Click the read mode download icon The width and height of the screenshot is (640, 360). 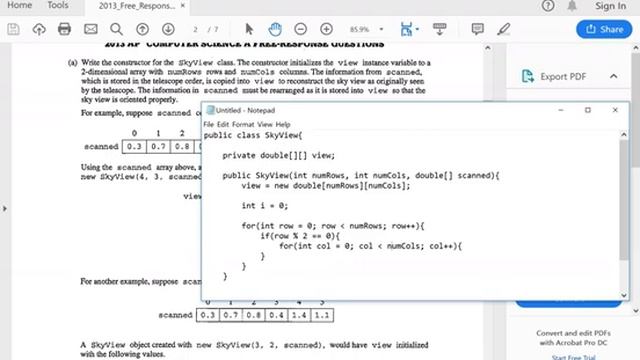coord(440,29)
